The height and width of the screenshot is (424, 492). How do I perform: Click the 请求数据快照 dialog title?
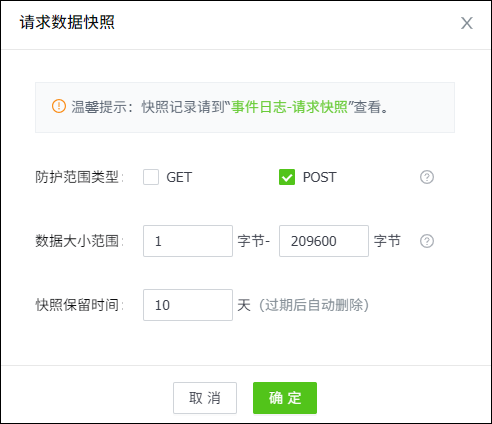pyautogui.click(x=67, y=22)
